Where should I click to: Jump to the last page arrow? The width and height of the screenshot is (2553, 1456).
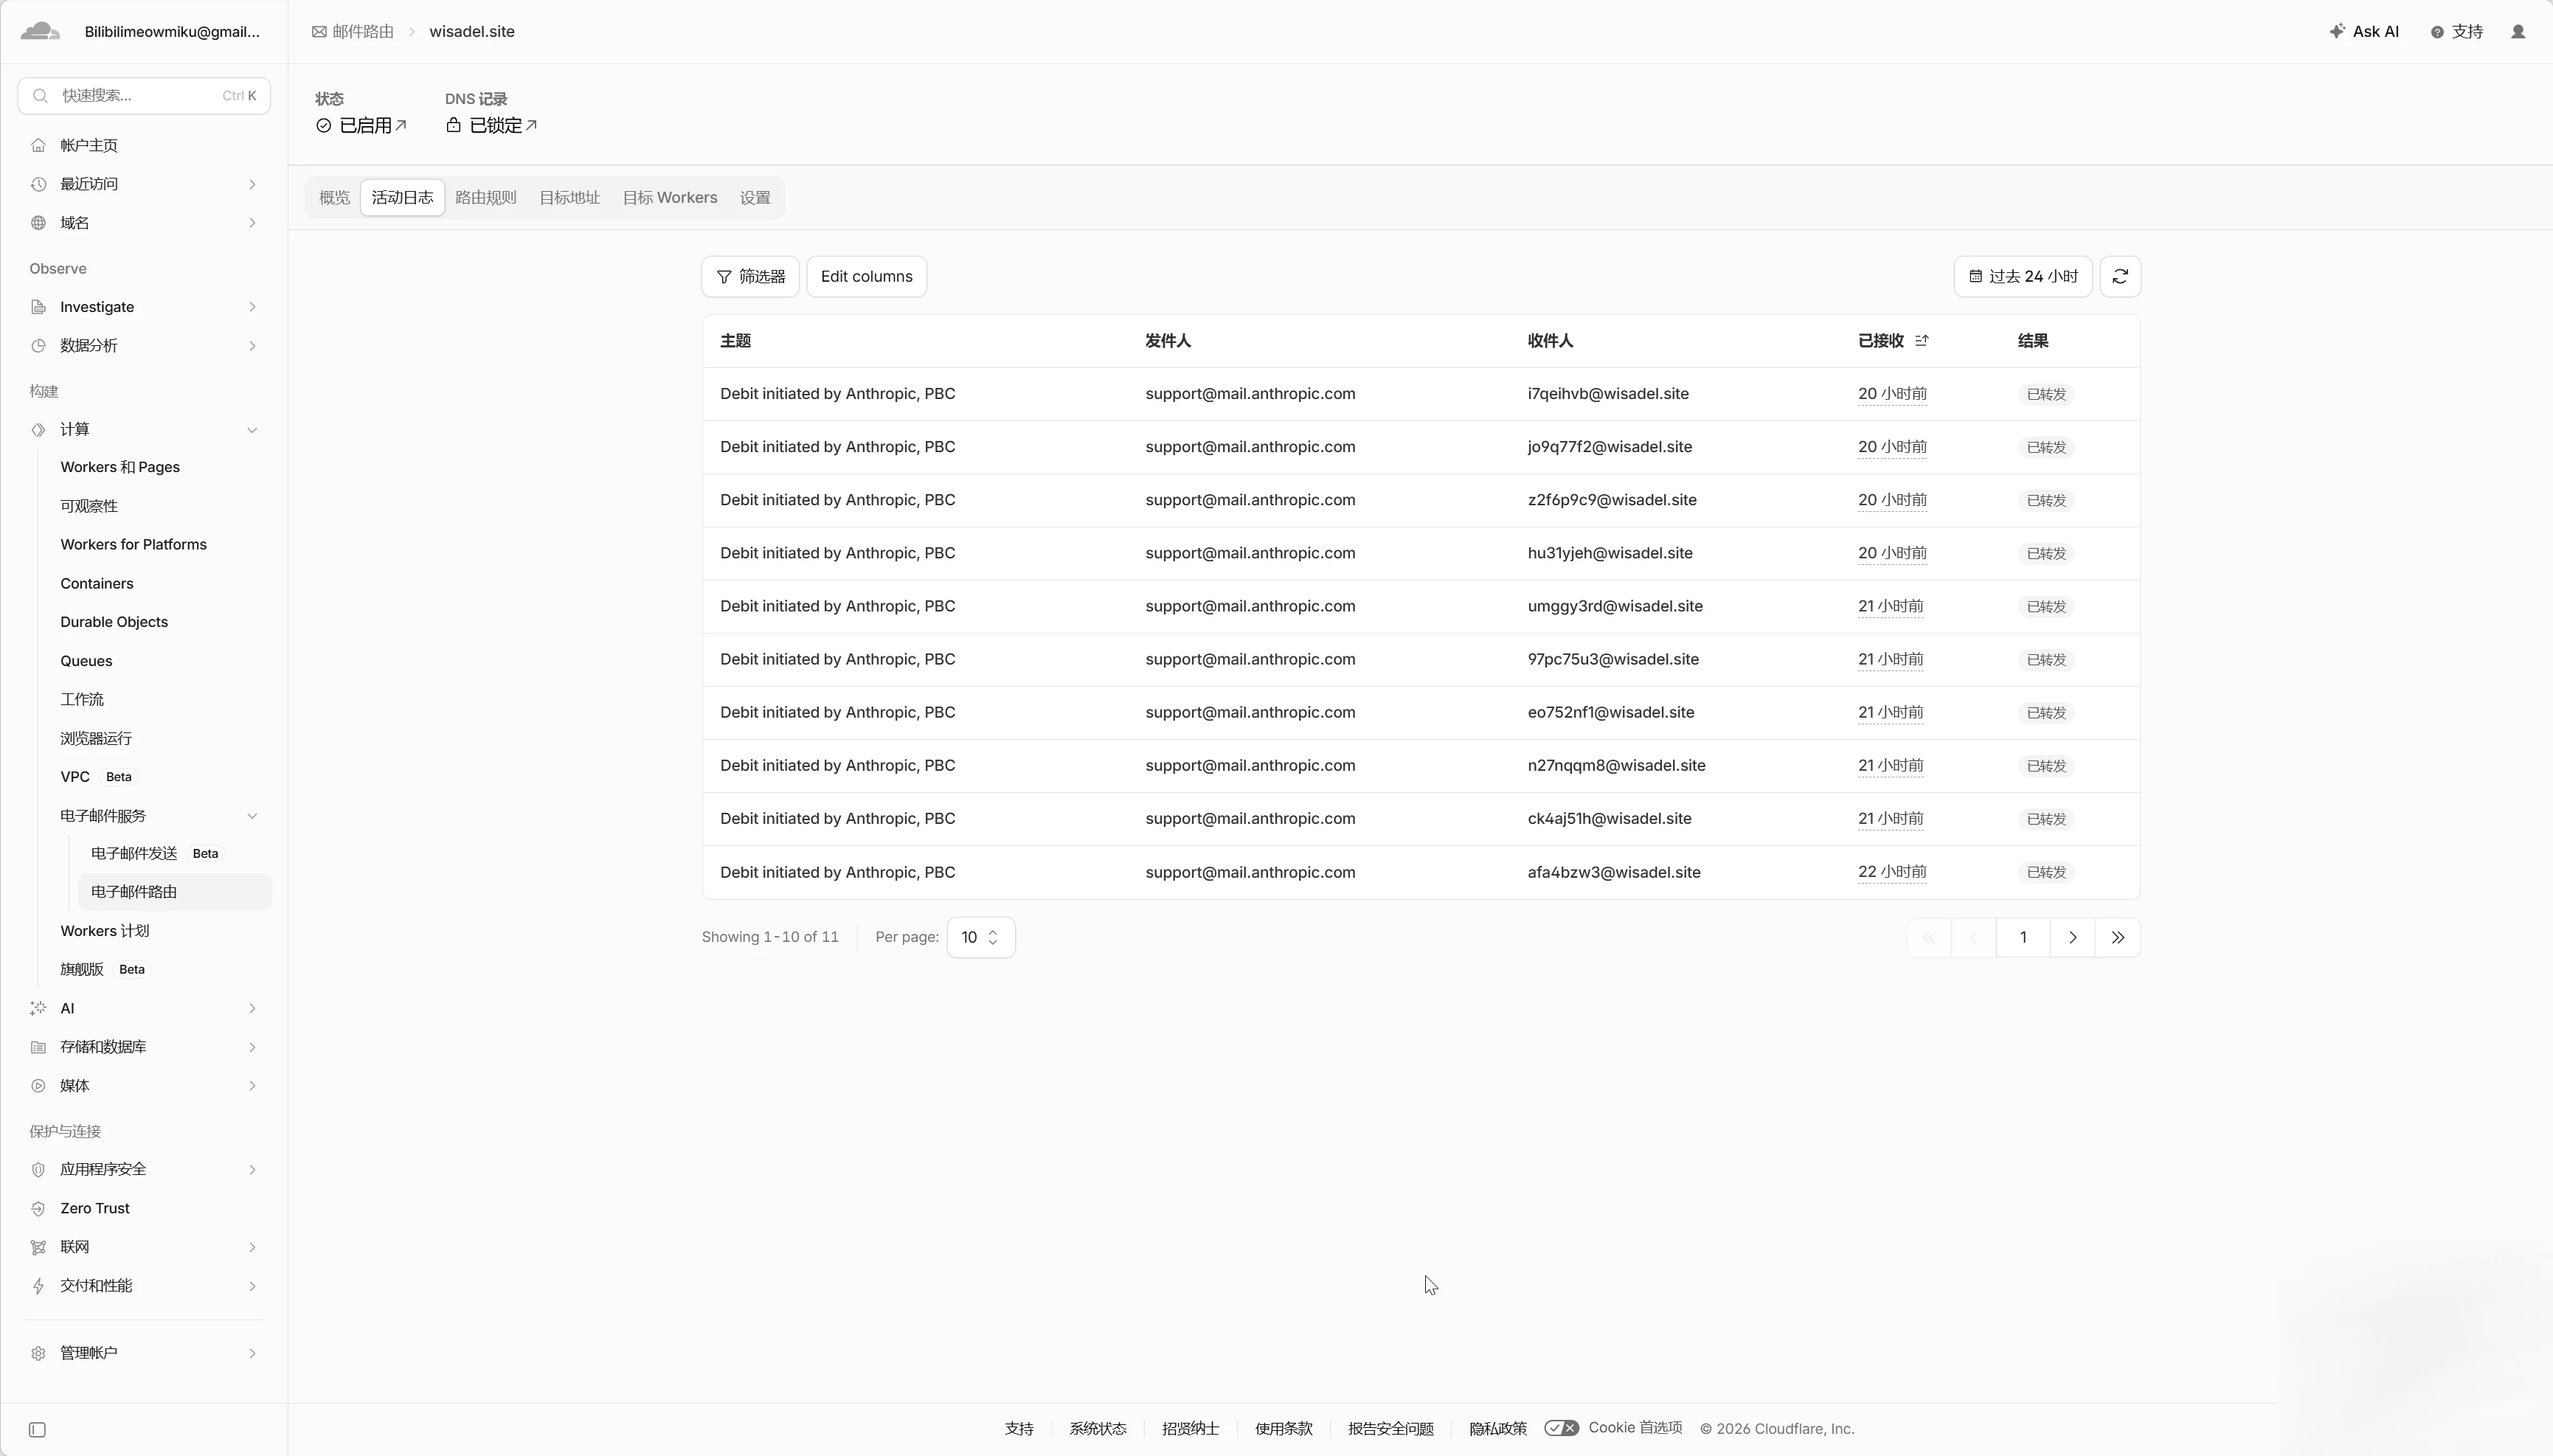coord(2117,938)
